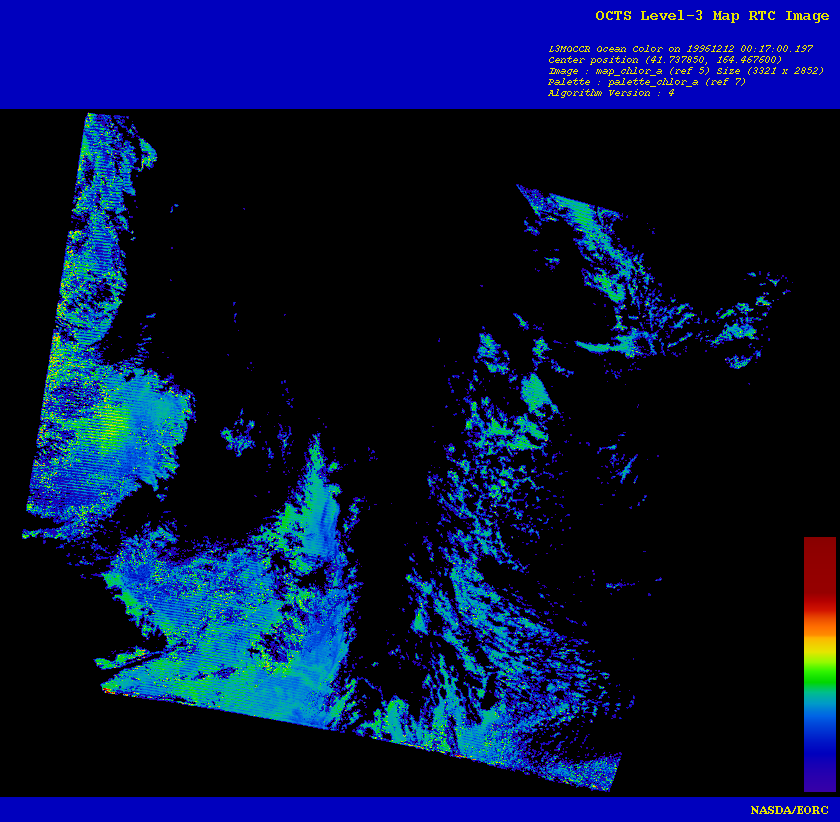
Task: Click the "L3MOCCR Ocean Color on 19961212" line
Action: [680, 49]
